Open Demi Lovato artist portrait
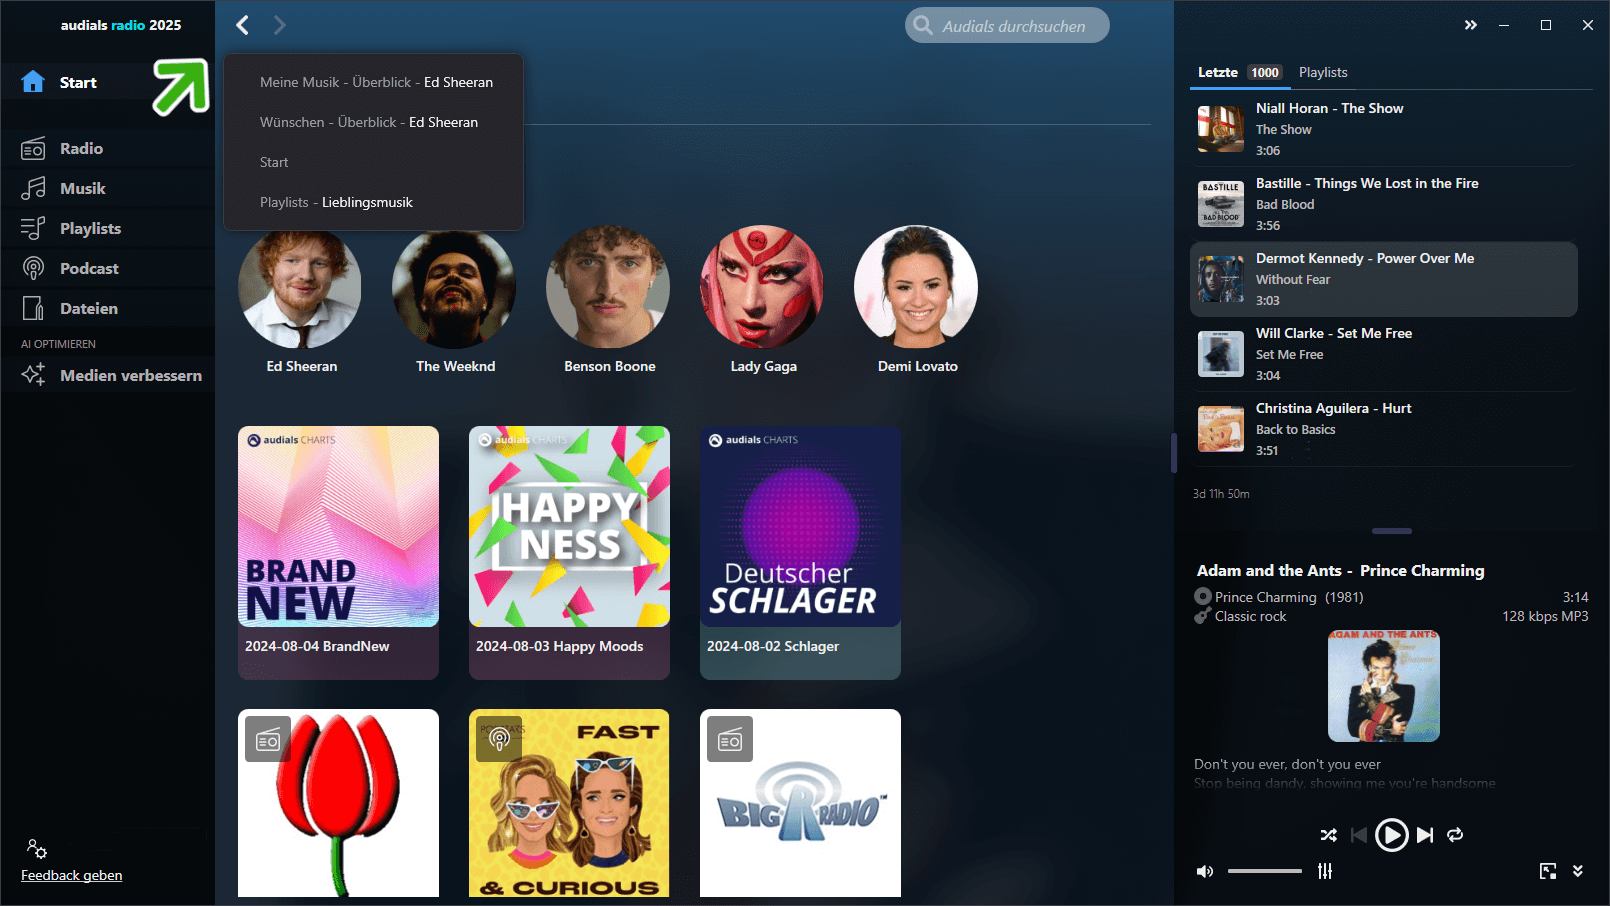This screenshot has width=1610, height=906. tap(916, 287)
